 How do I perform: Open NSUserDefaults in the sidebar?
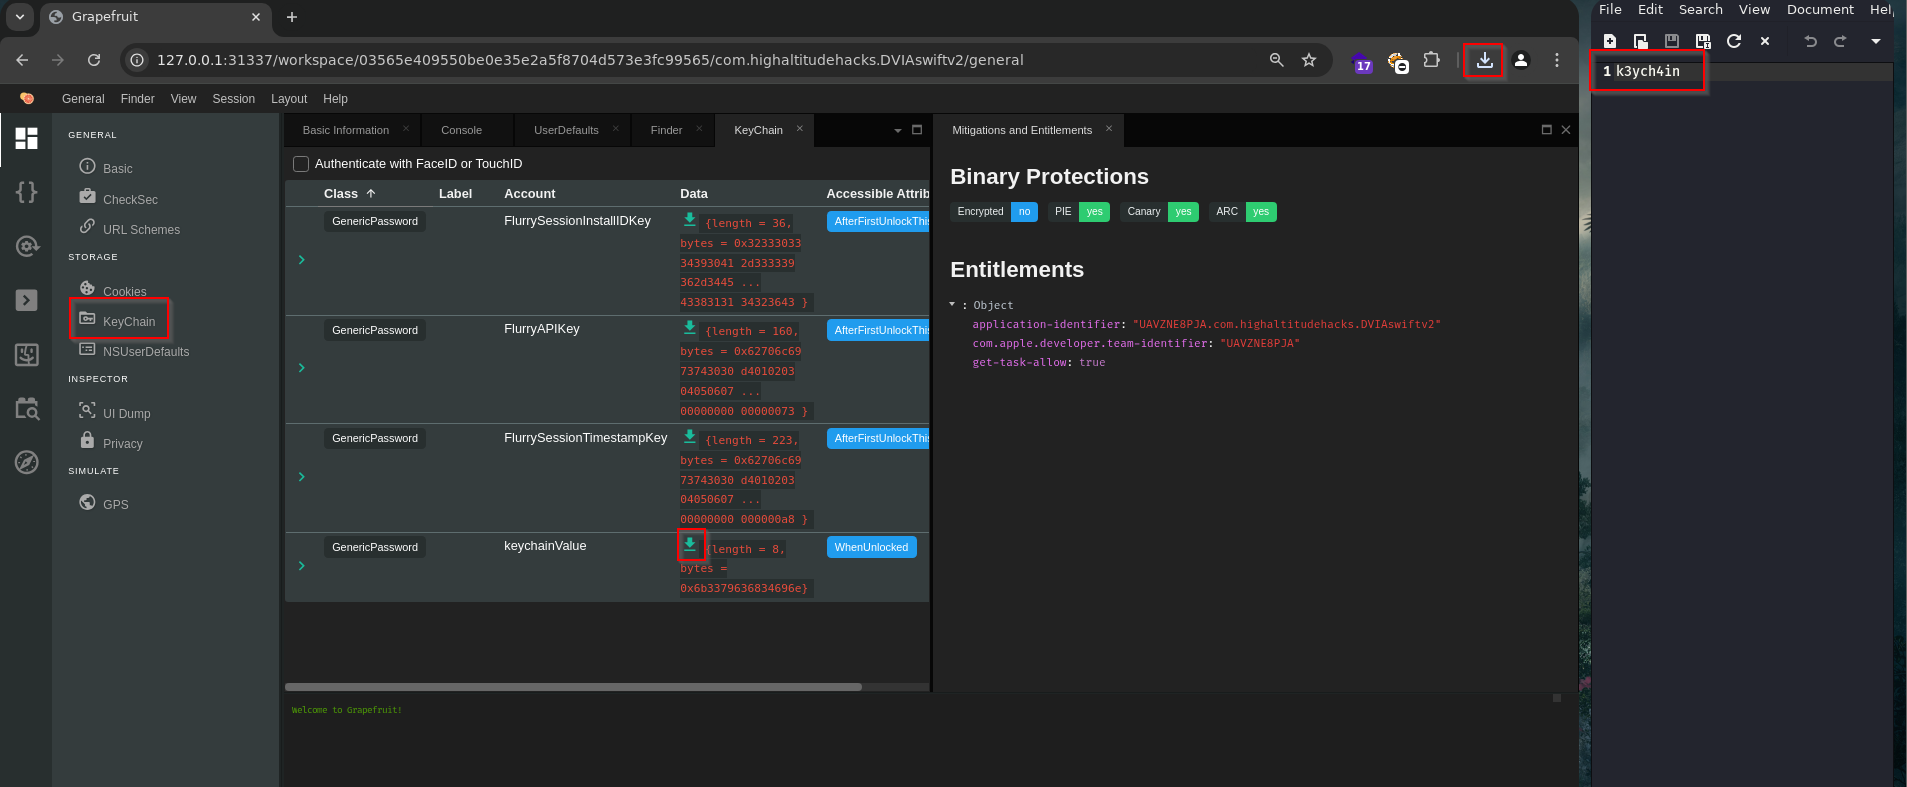tap(145, 351)
